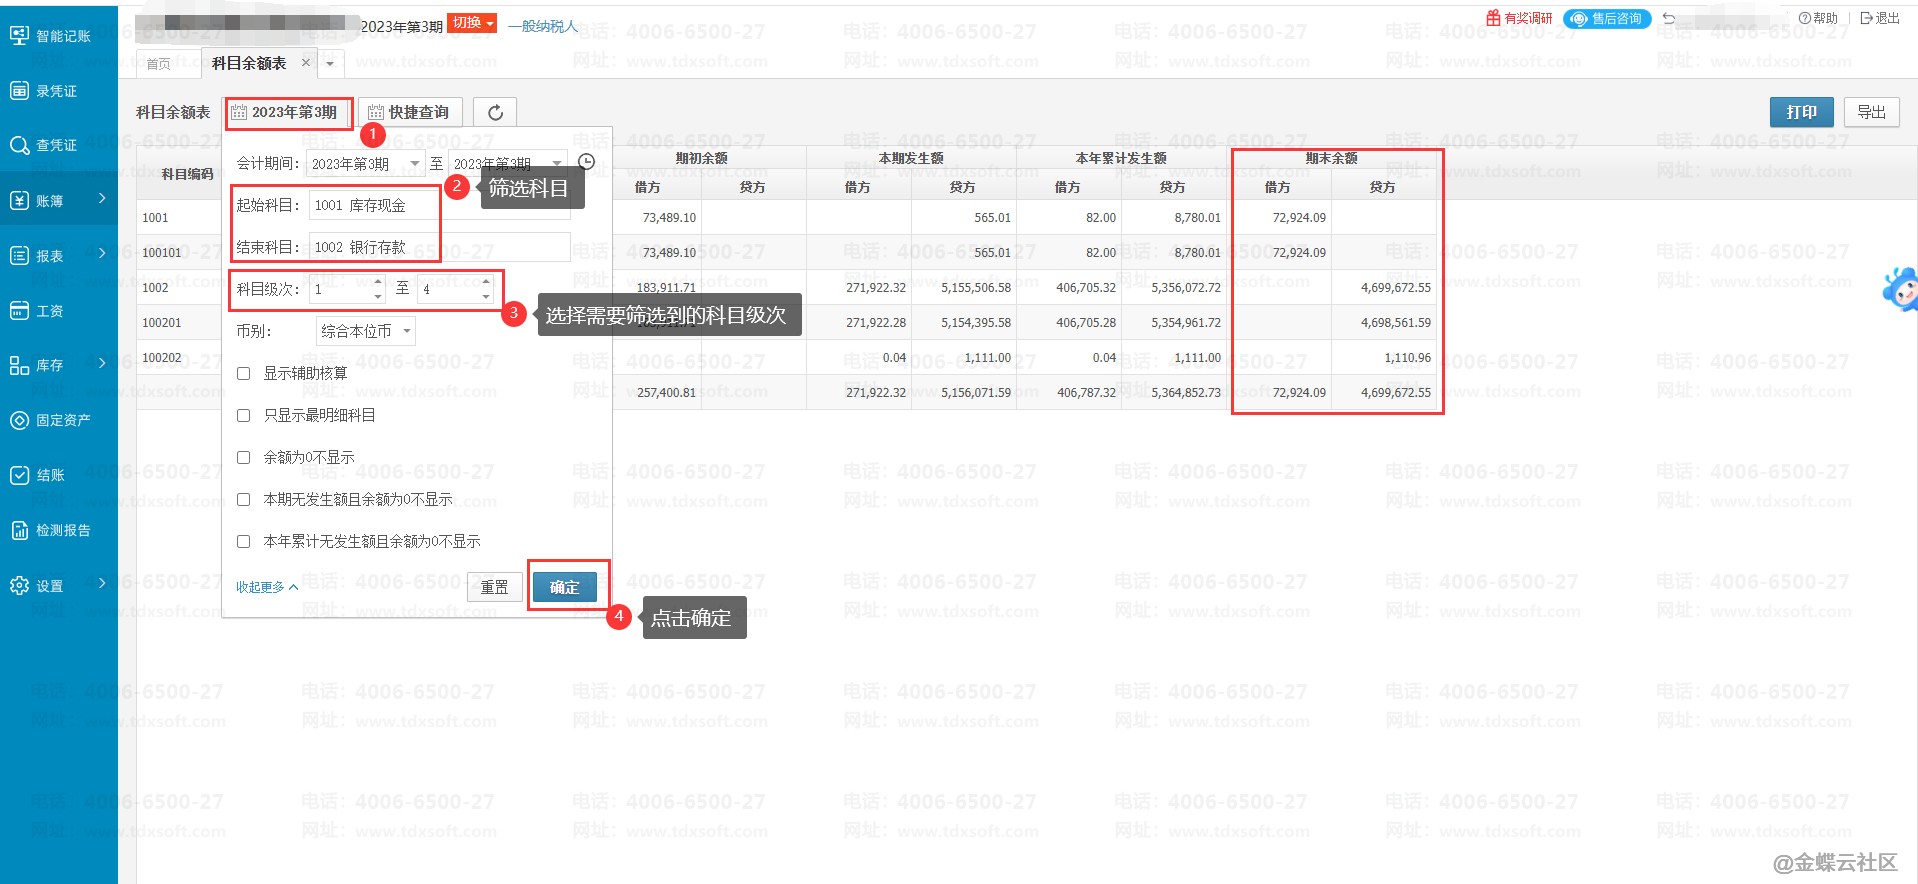Image resolution: width=1918 pixels, height=884 pixels.
Task: Open the 币别 综合本位币 dropdown
Action: point(366,331)
